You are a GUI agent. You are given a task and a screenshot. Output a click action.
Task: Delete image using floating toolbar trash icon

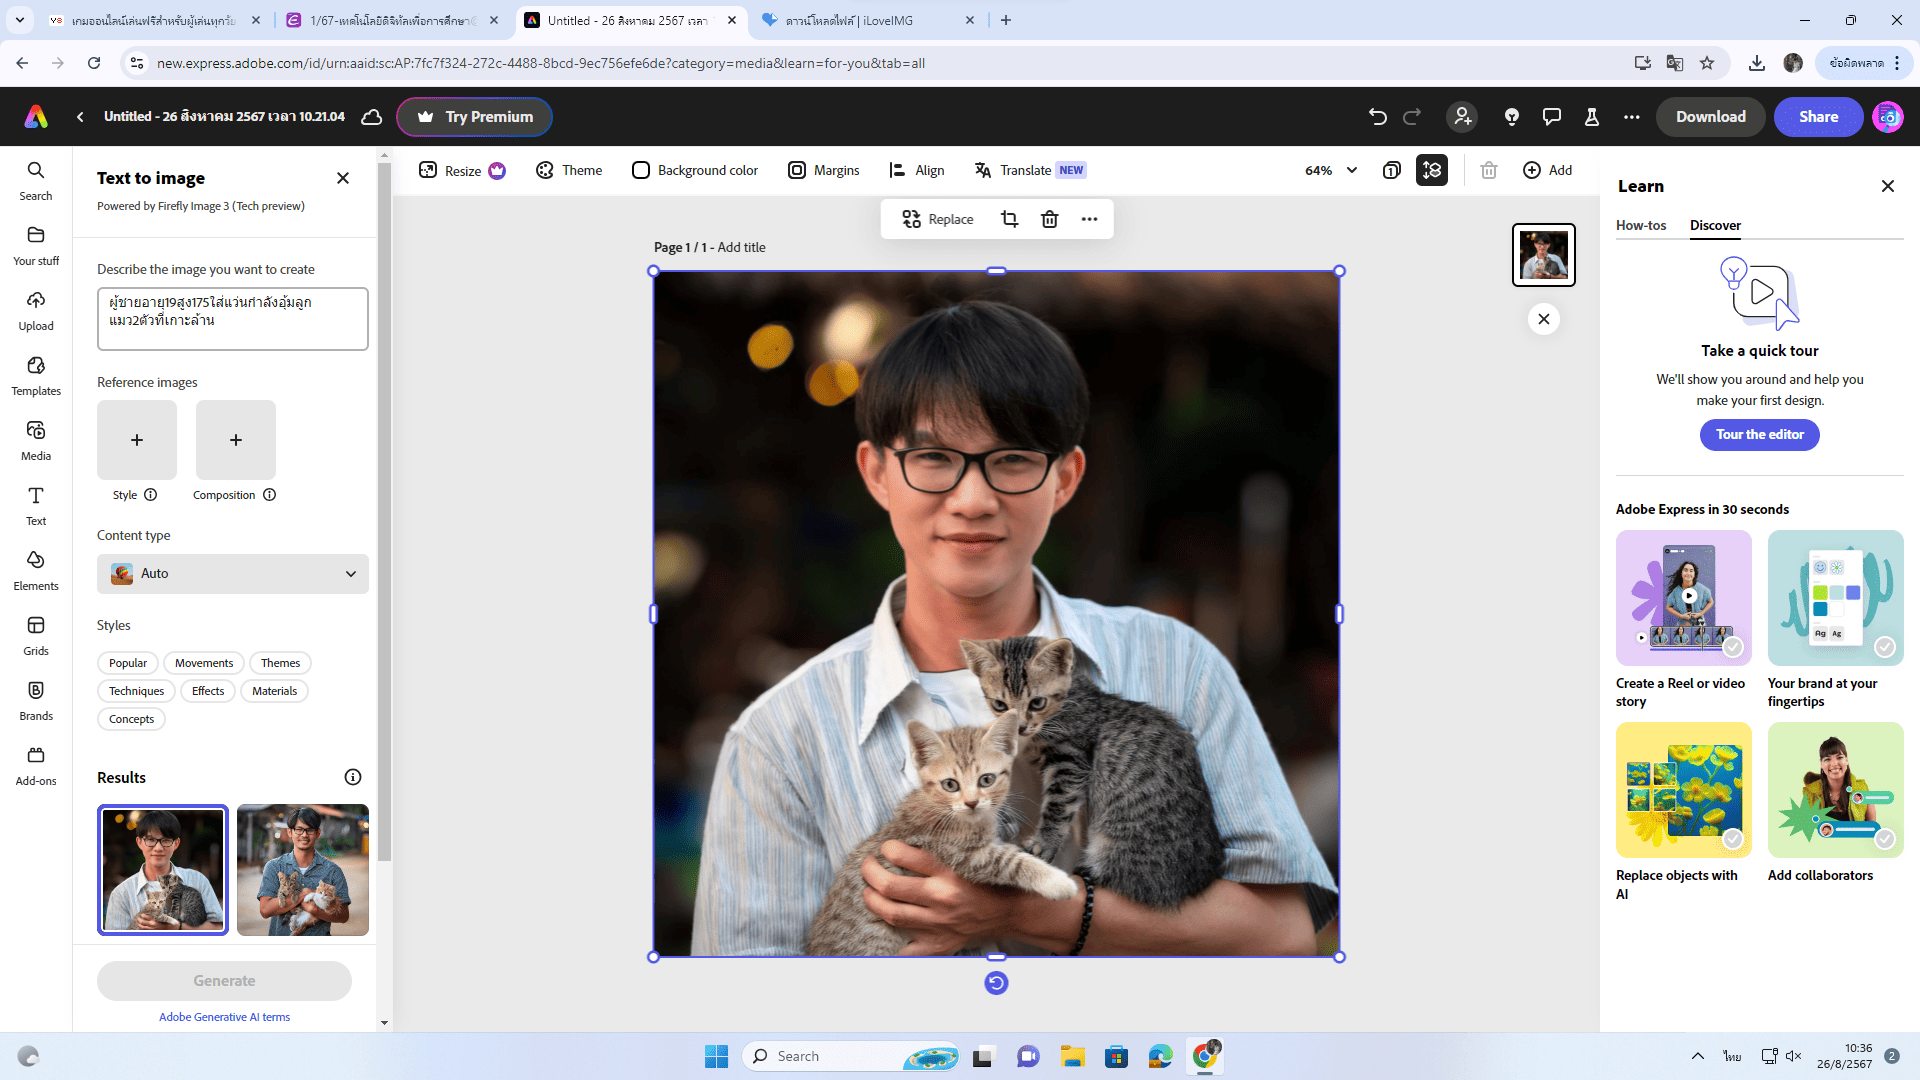1049,219
